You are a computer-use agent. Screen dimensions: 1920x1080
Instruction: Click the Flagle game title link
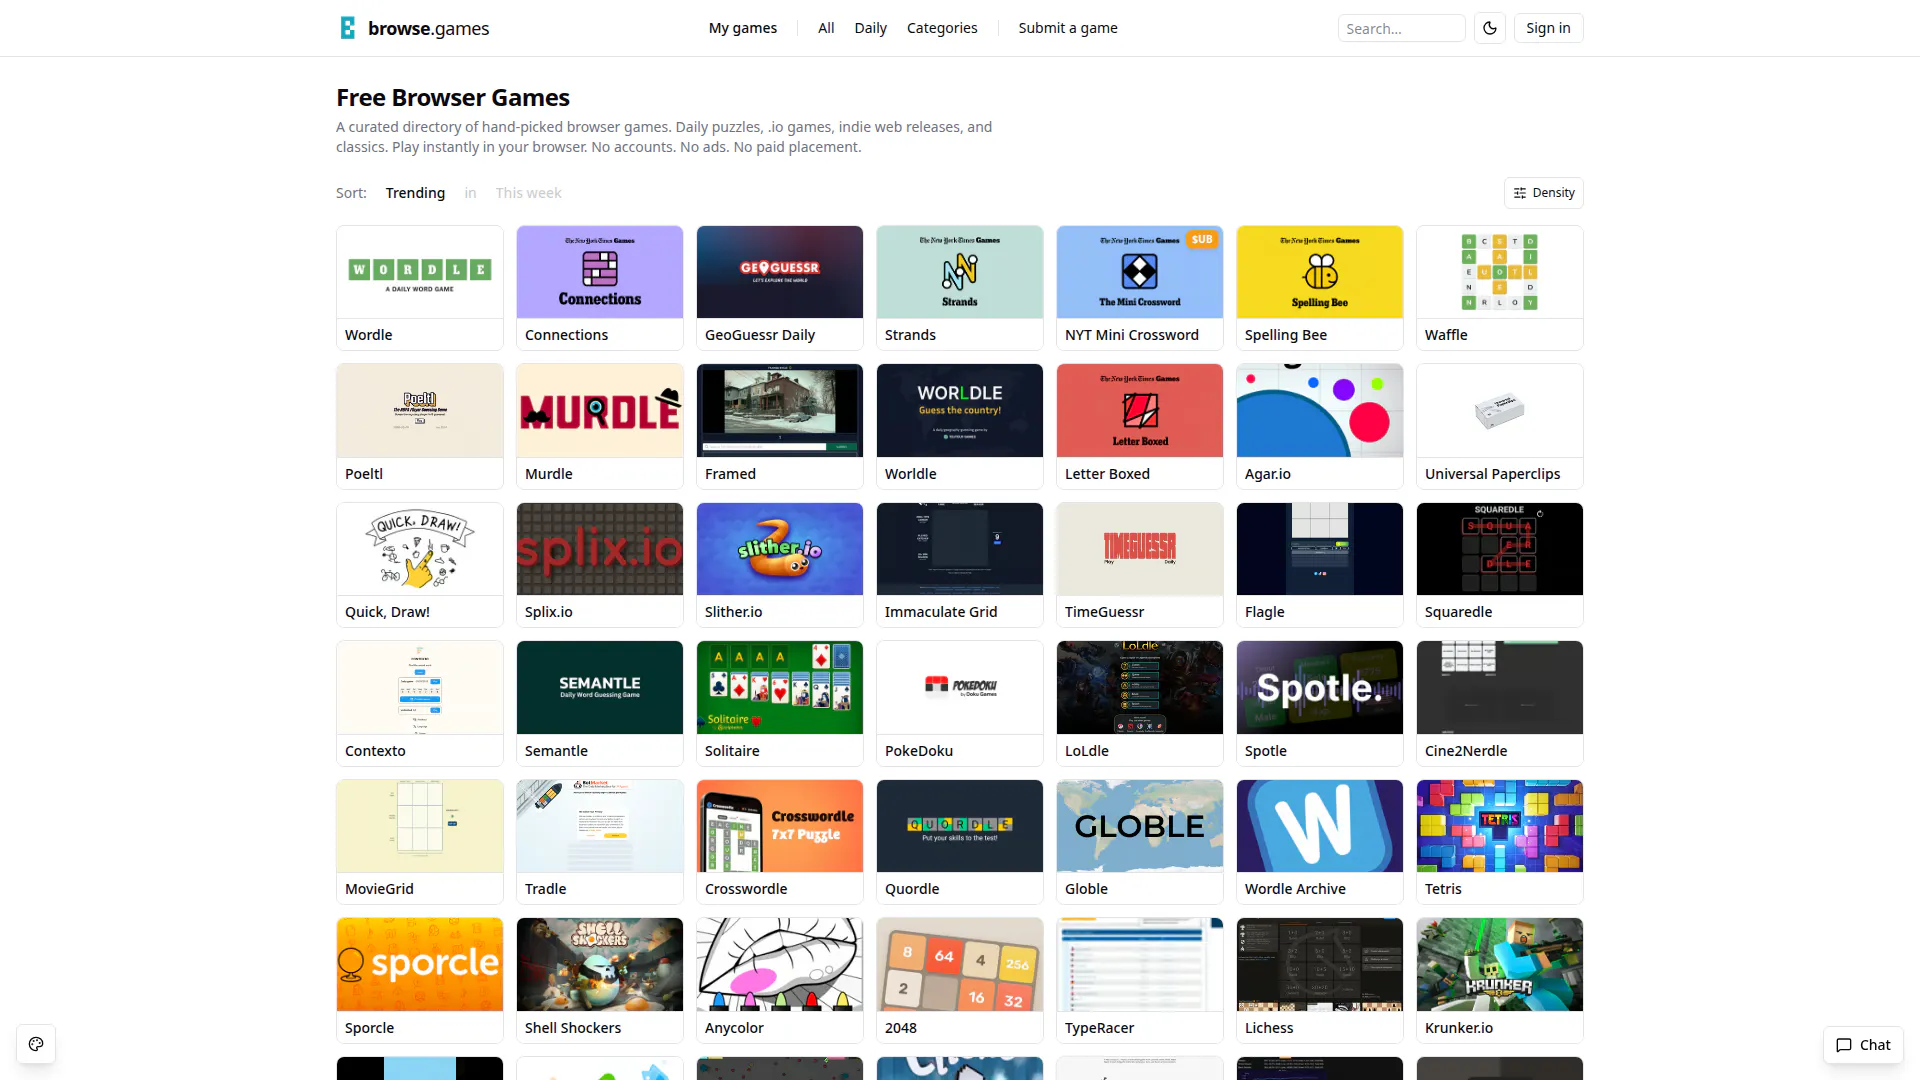(1264, 612)
